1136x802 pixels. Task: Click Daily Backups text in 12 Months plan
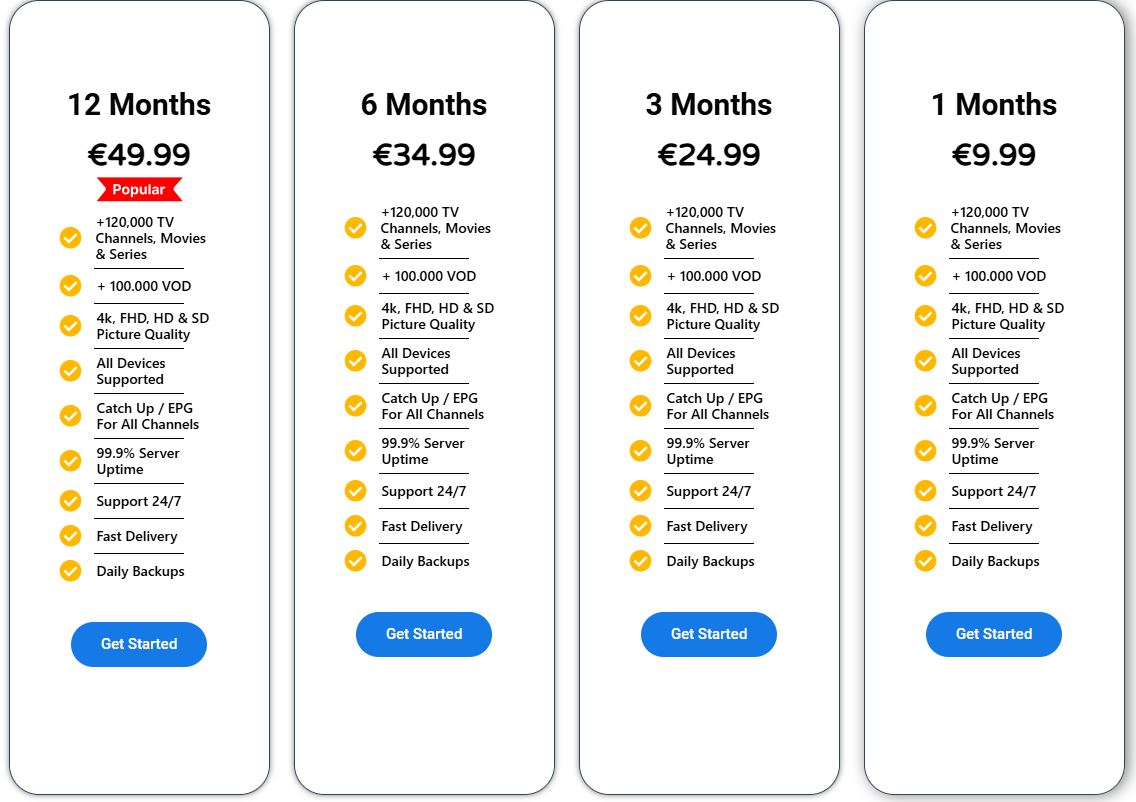141,571
